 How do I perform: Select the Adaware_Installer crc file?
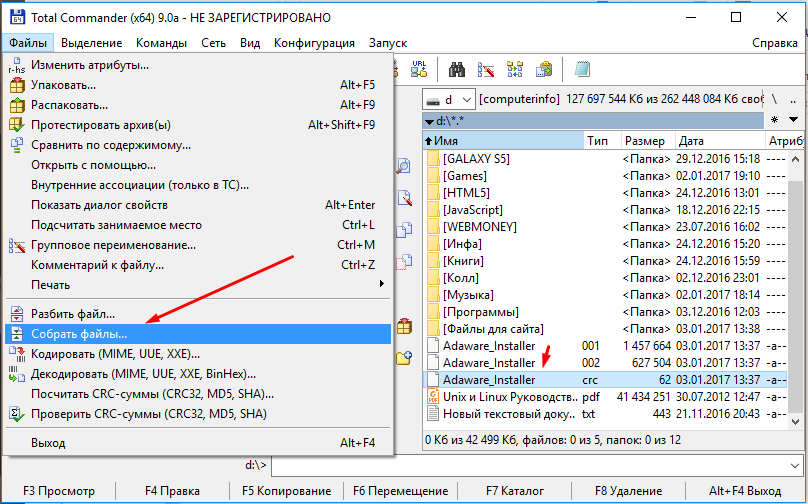489,380
